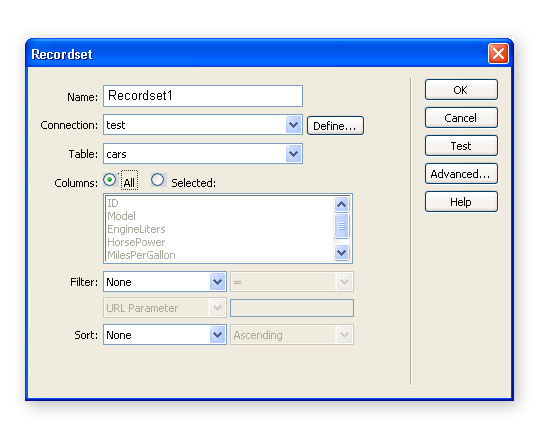Open Advanced recordset settings

pos(461,174)
